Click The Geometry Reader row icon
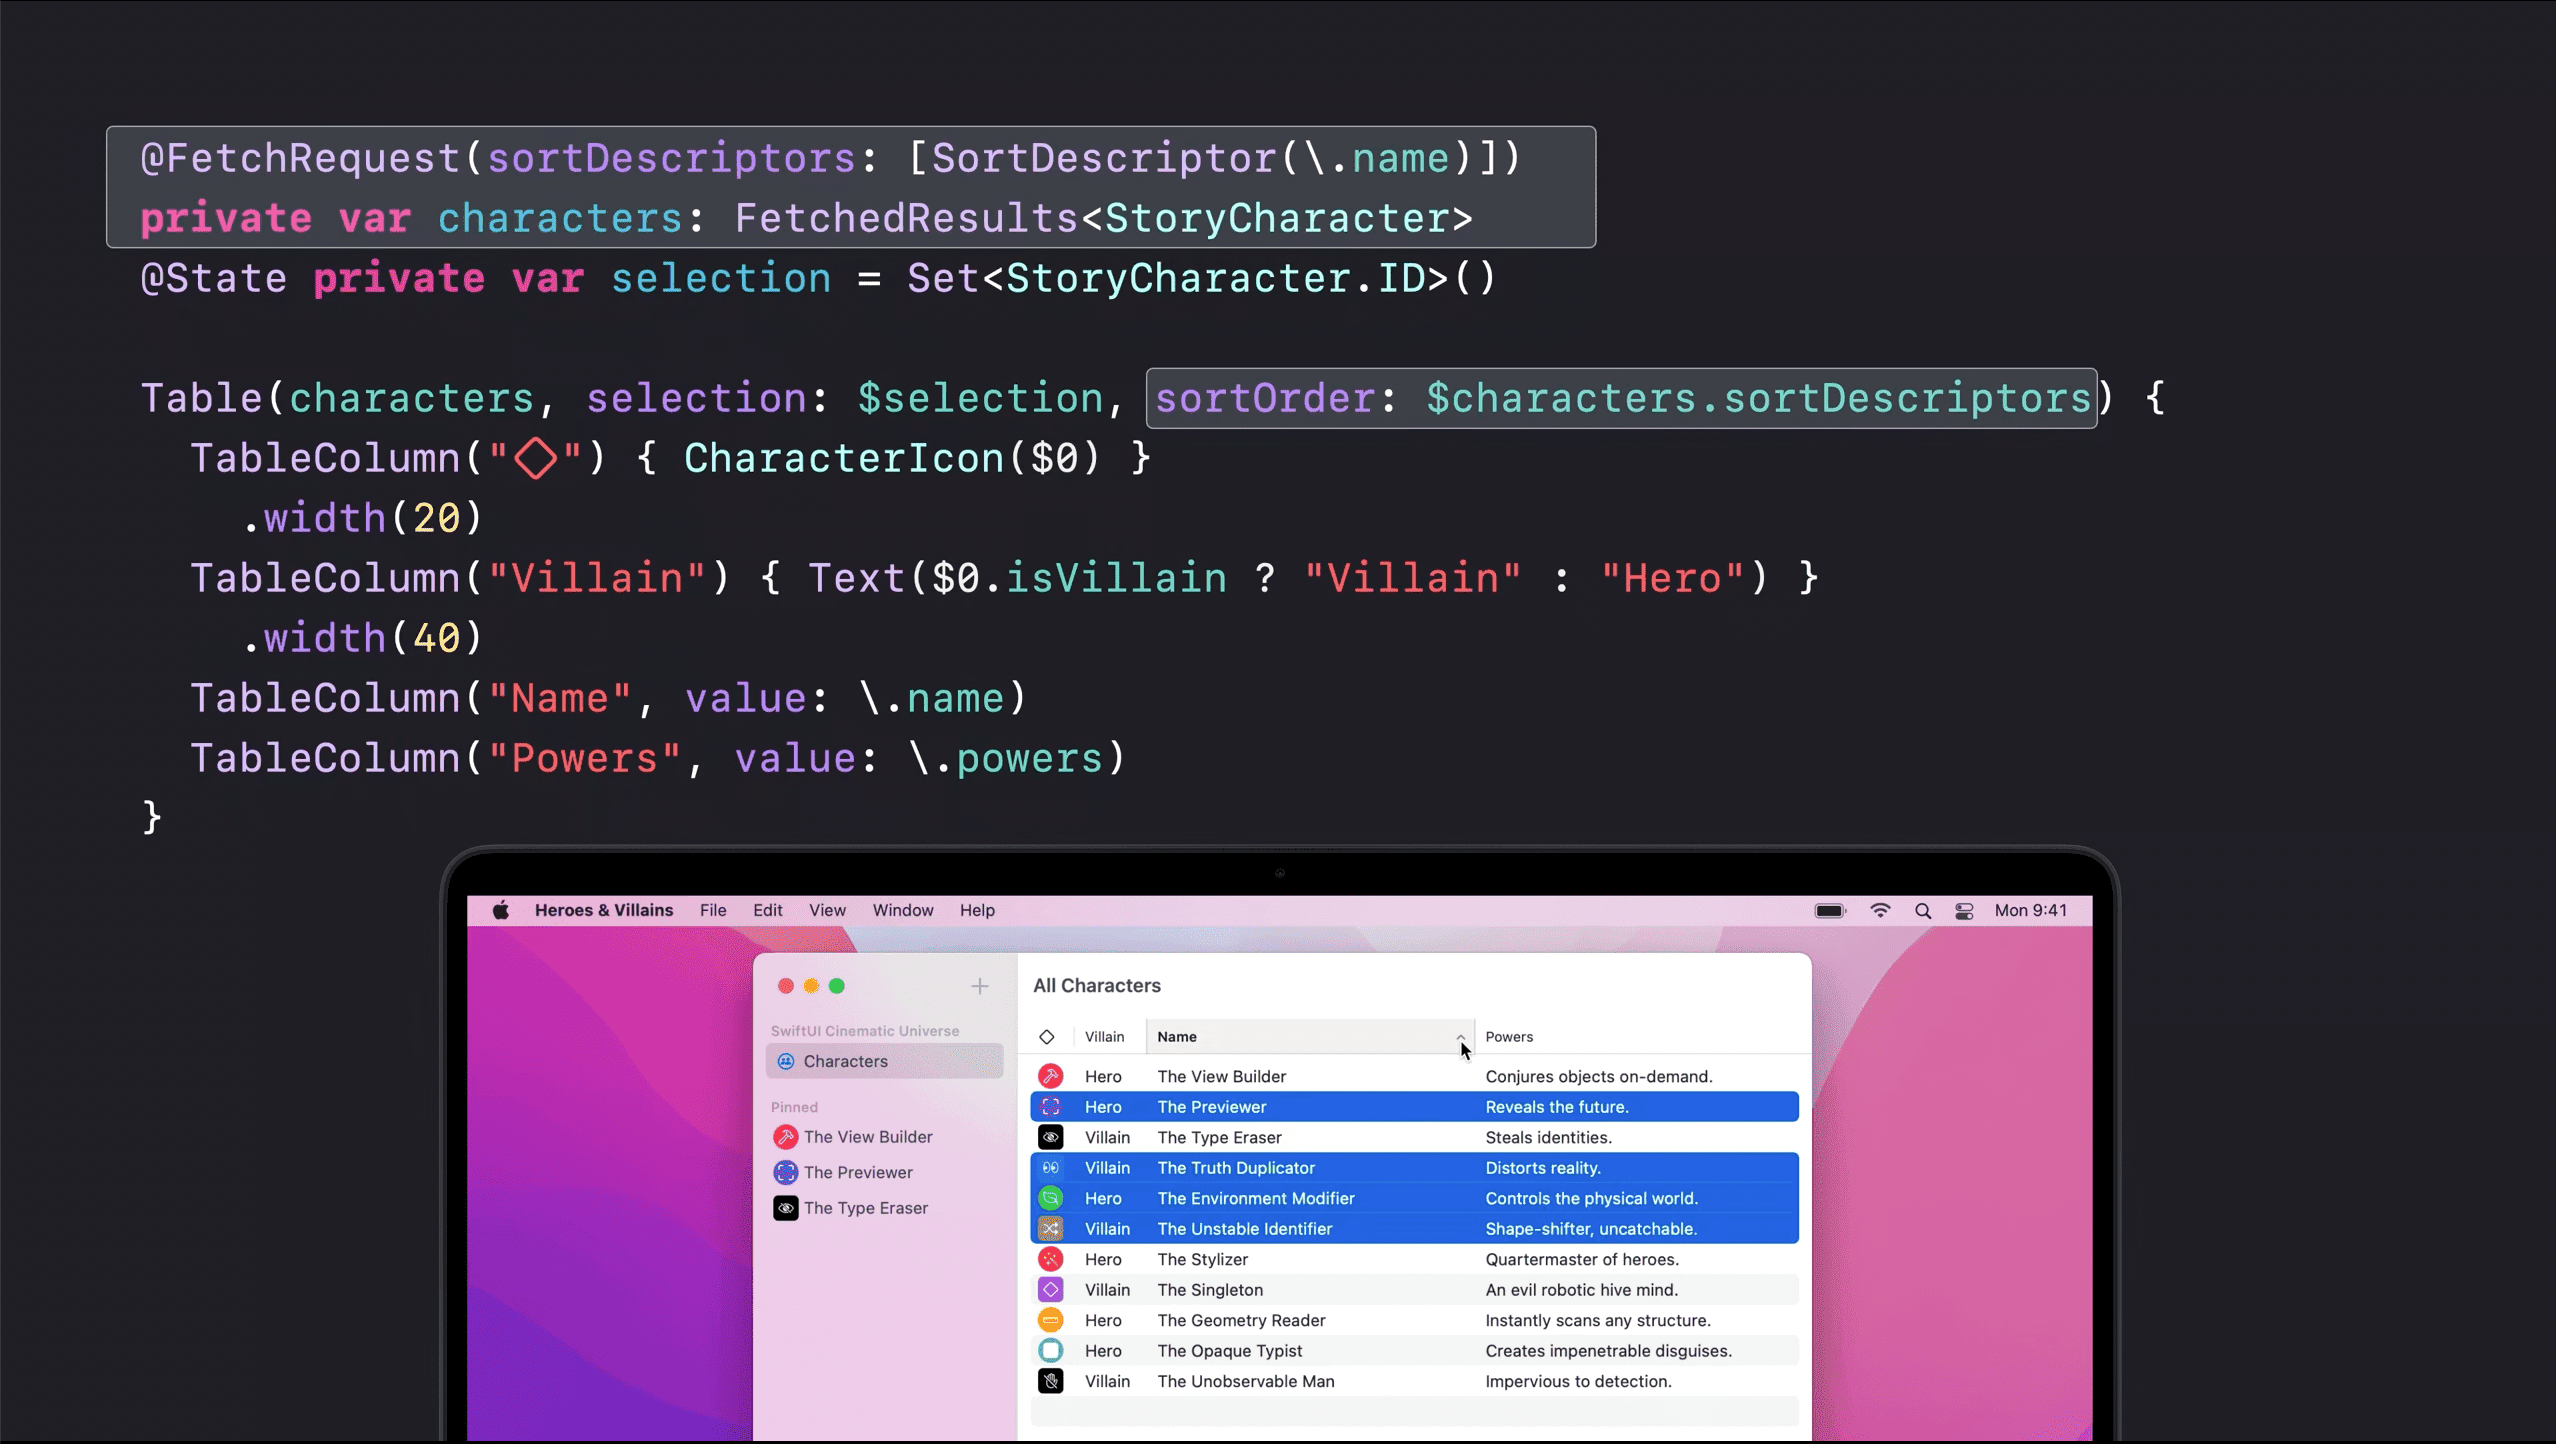Viewport: 2556px width, 1444px height. [1050, 1320]
